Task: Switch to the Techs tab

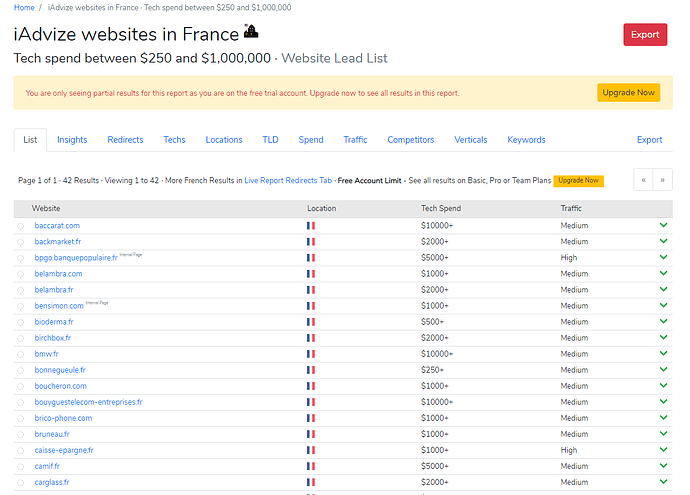Action: tap(174, 140)
